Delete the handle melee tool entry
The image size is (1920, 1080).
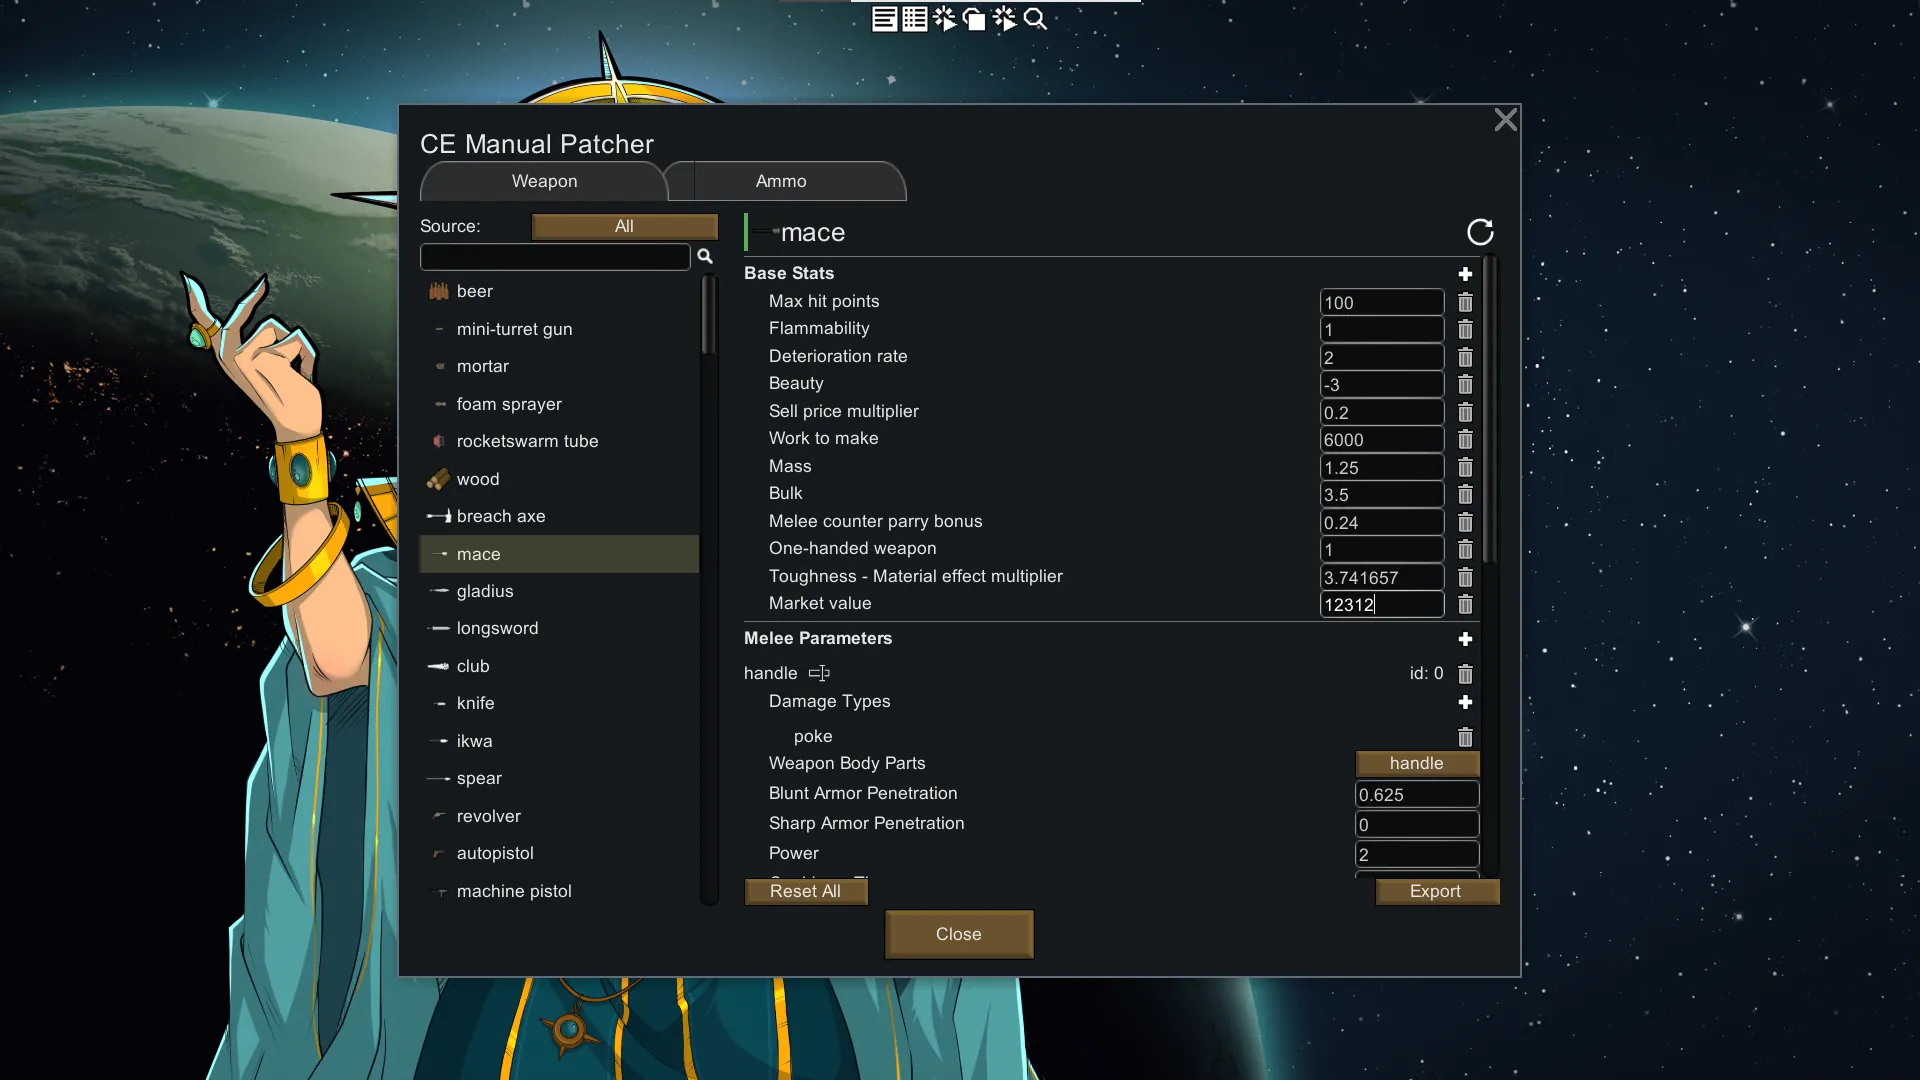tap(1465, 674)
